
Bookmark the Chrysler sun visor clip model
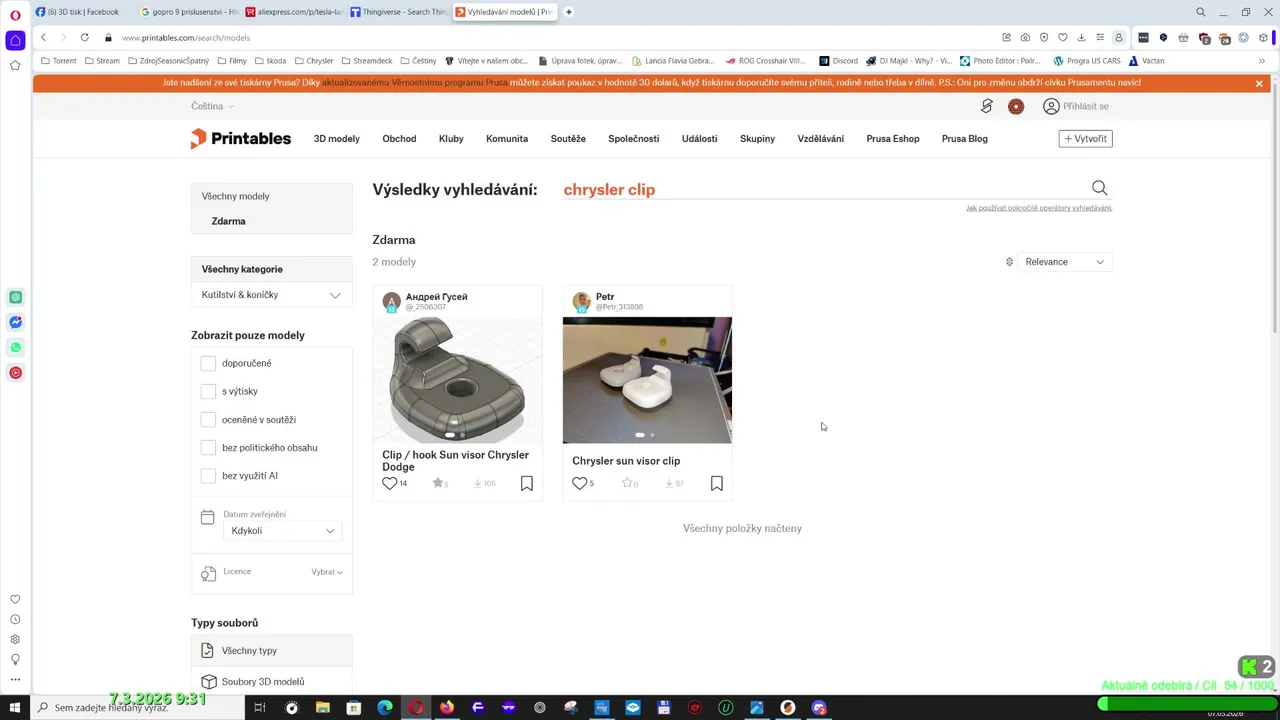[x=717, y=483]
